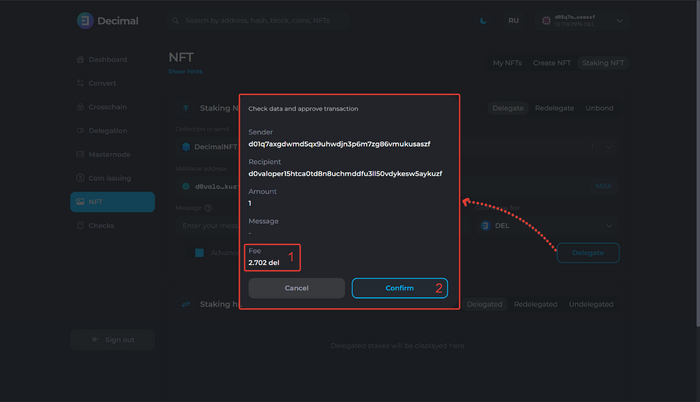Click the recipient validator address text
700x402 pixels.
point(345,173)
